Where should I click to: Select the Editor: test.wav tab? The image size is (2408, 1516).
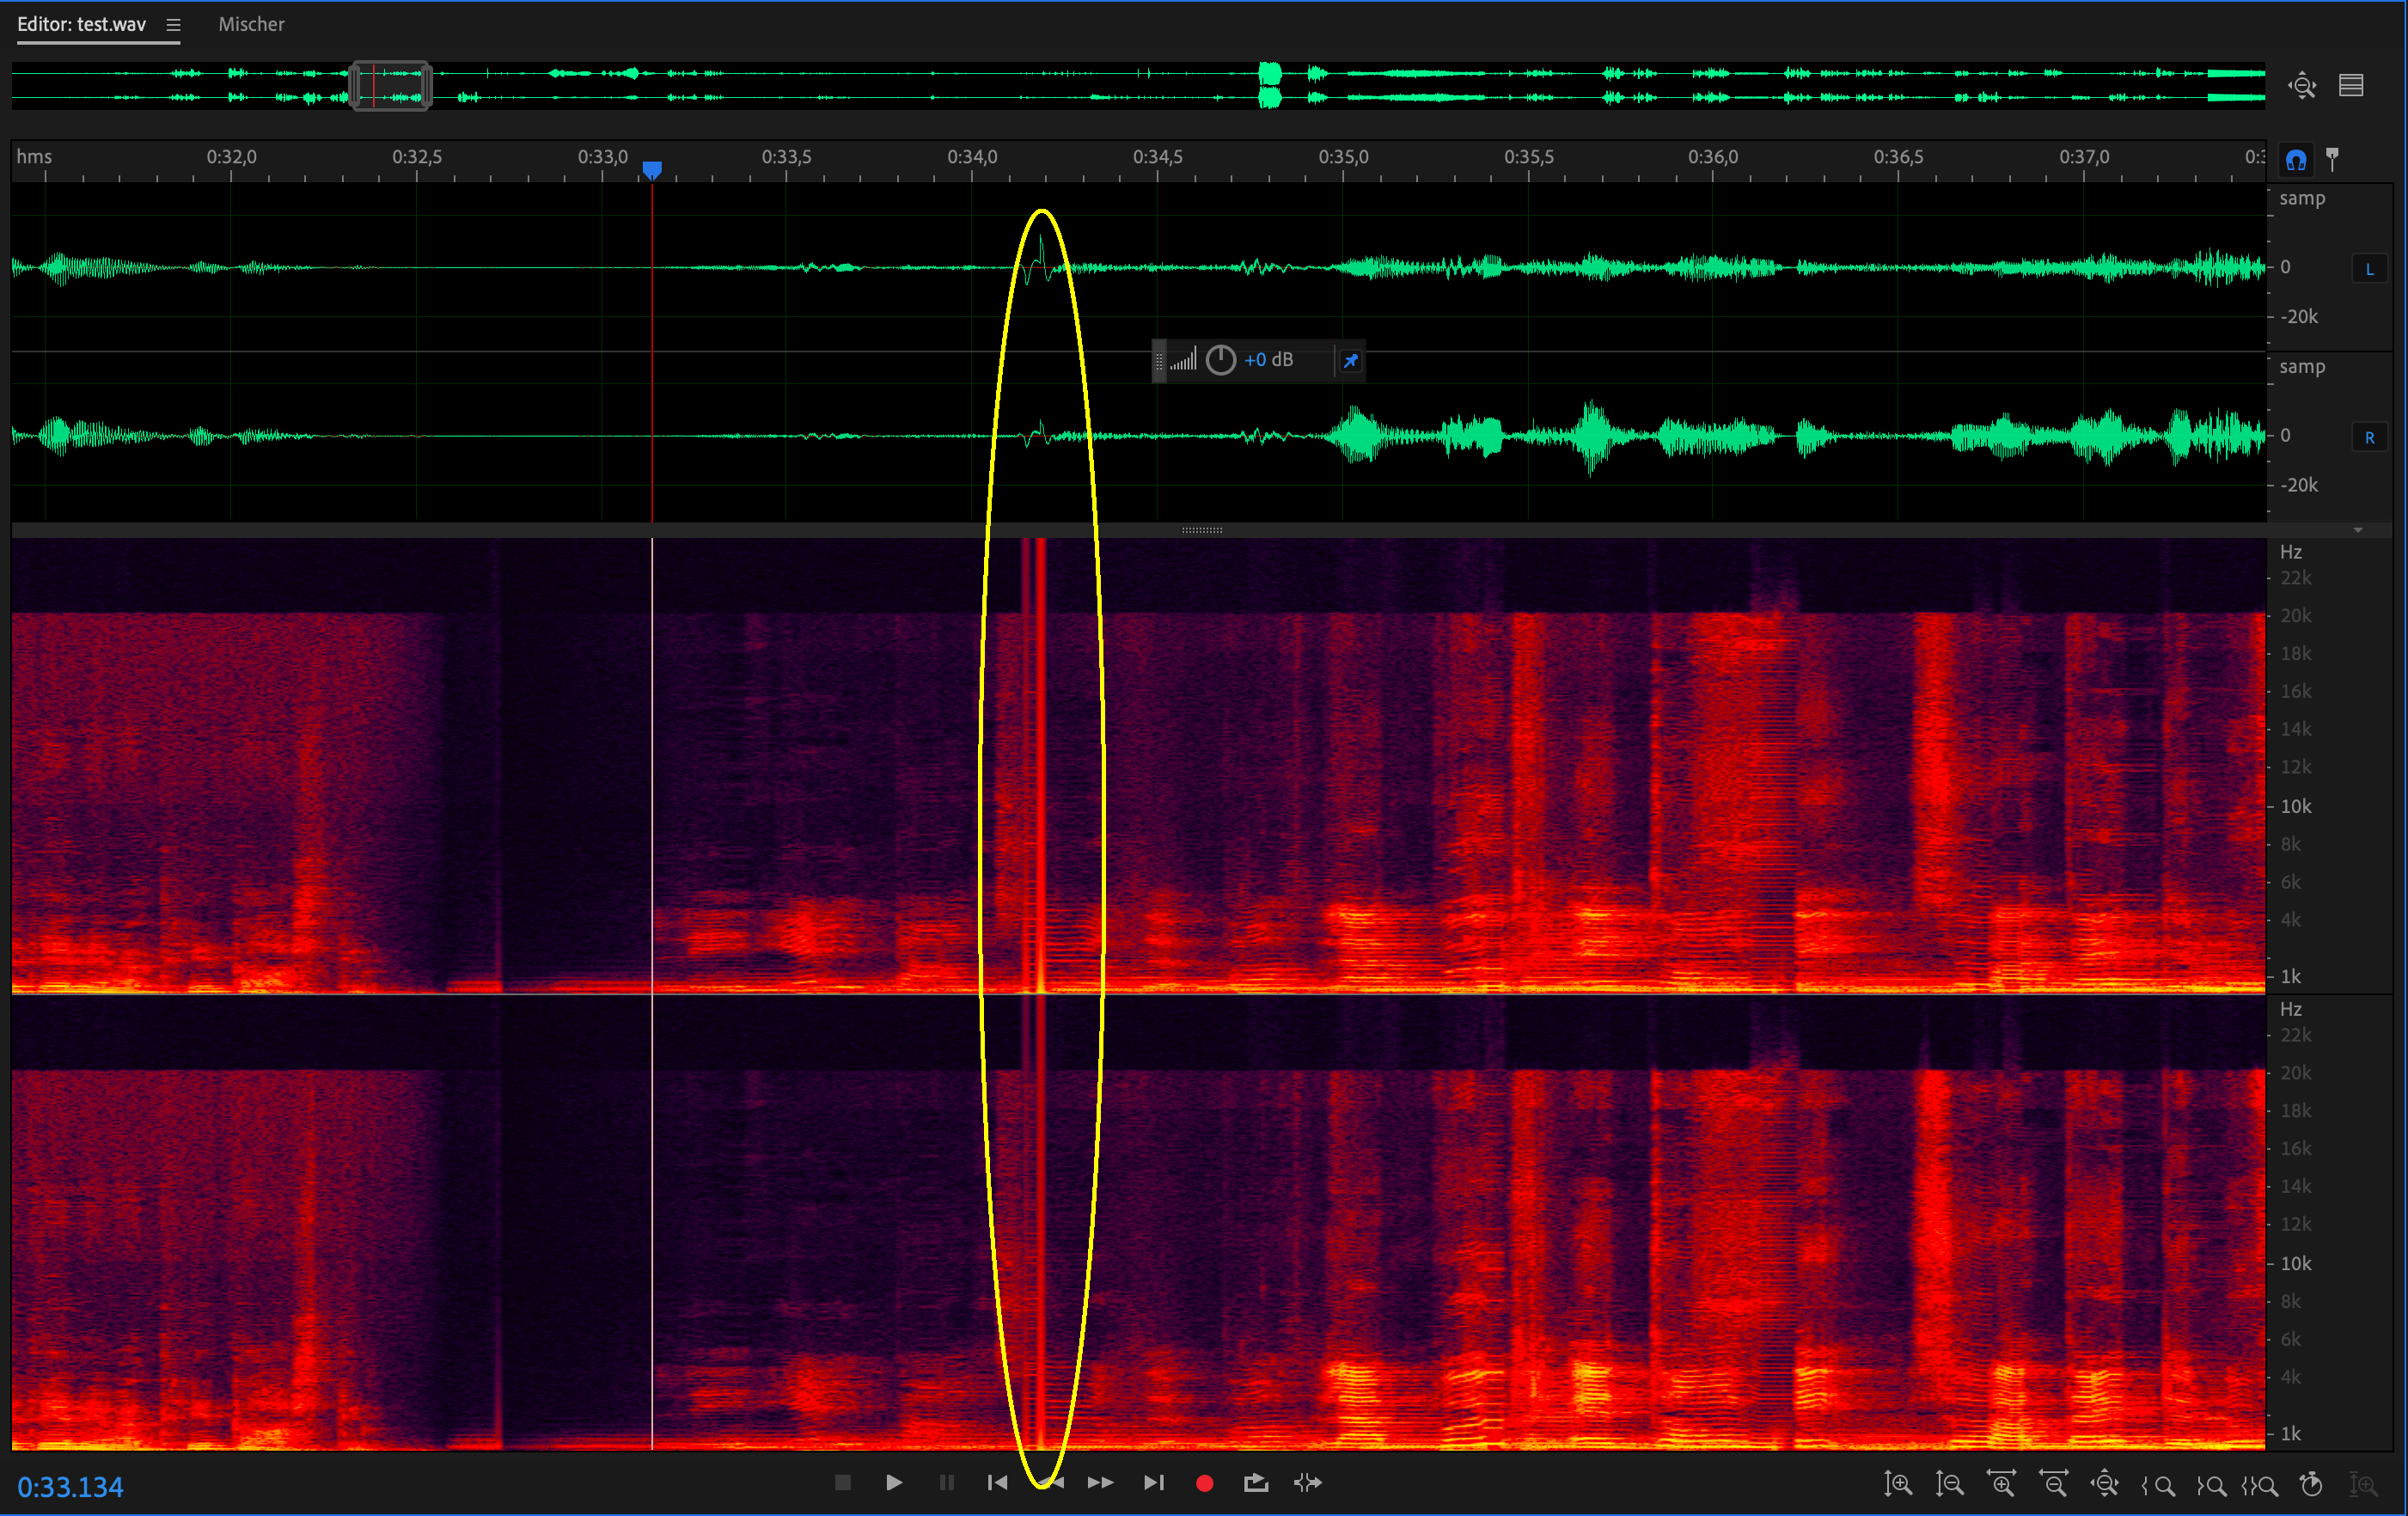point(81,24)
